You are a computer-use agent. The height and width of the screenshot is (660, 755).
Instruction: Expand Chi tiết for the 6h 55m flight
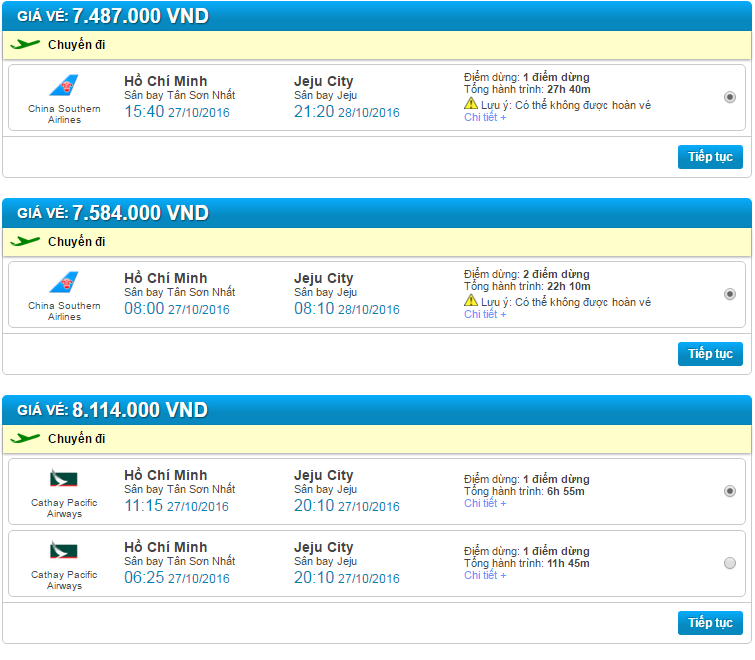pyautogui.click(x=485, y=504)
